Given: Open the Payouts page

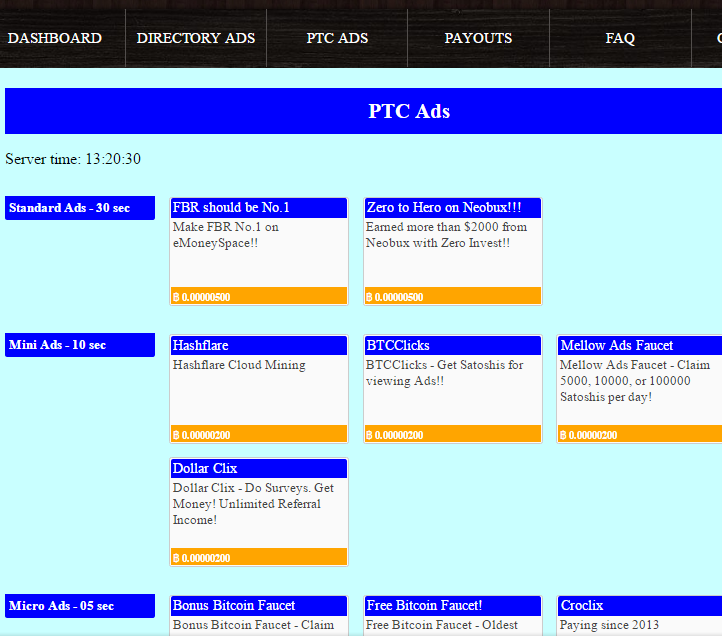Looking at the screenshot, I should [x=478, y=38].
